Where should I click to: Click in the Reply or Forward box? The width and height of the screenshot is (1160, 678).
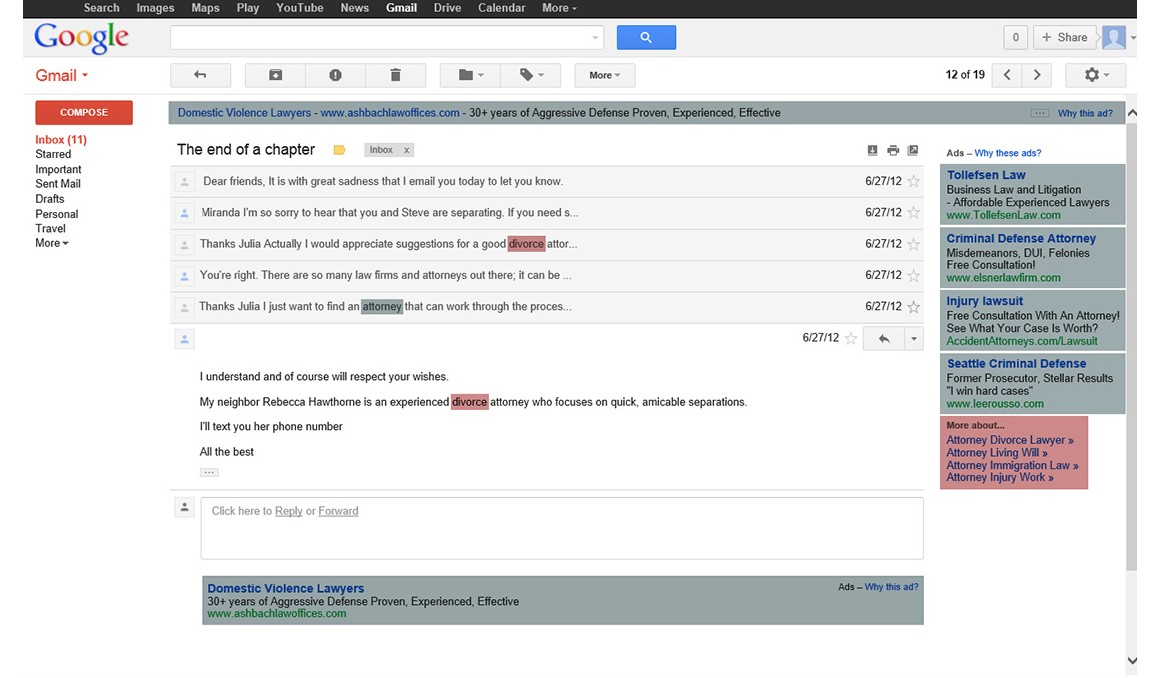[561, 527]
